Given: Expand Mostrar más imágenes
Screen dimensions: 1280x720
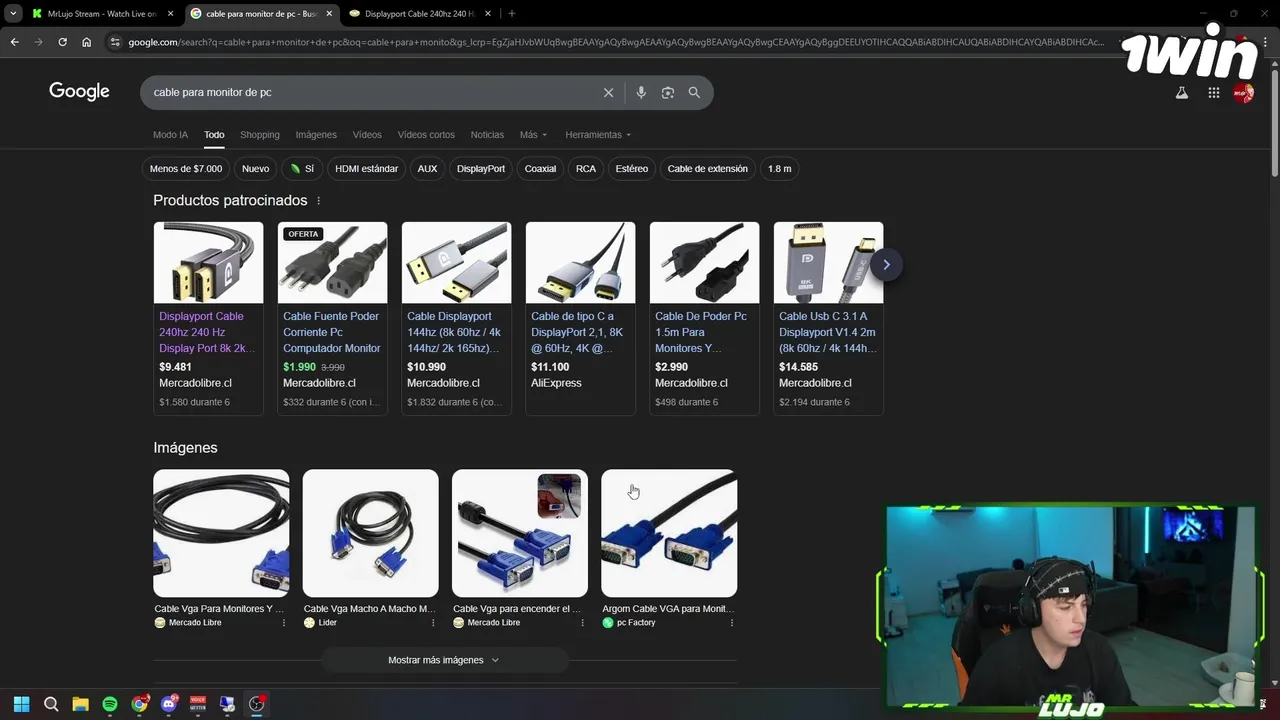Looking at the screenshot, I should pos(444,660).
